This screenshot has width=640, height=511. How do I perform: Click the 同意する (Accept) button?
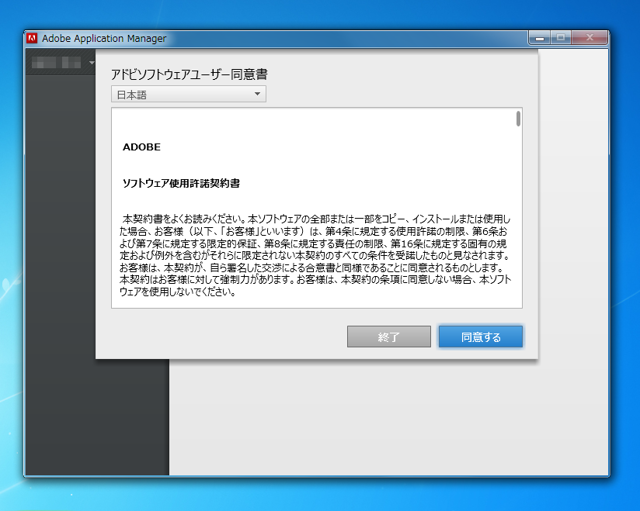click(480, 337)
